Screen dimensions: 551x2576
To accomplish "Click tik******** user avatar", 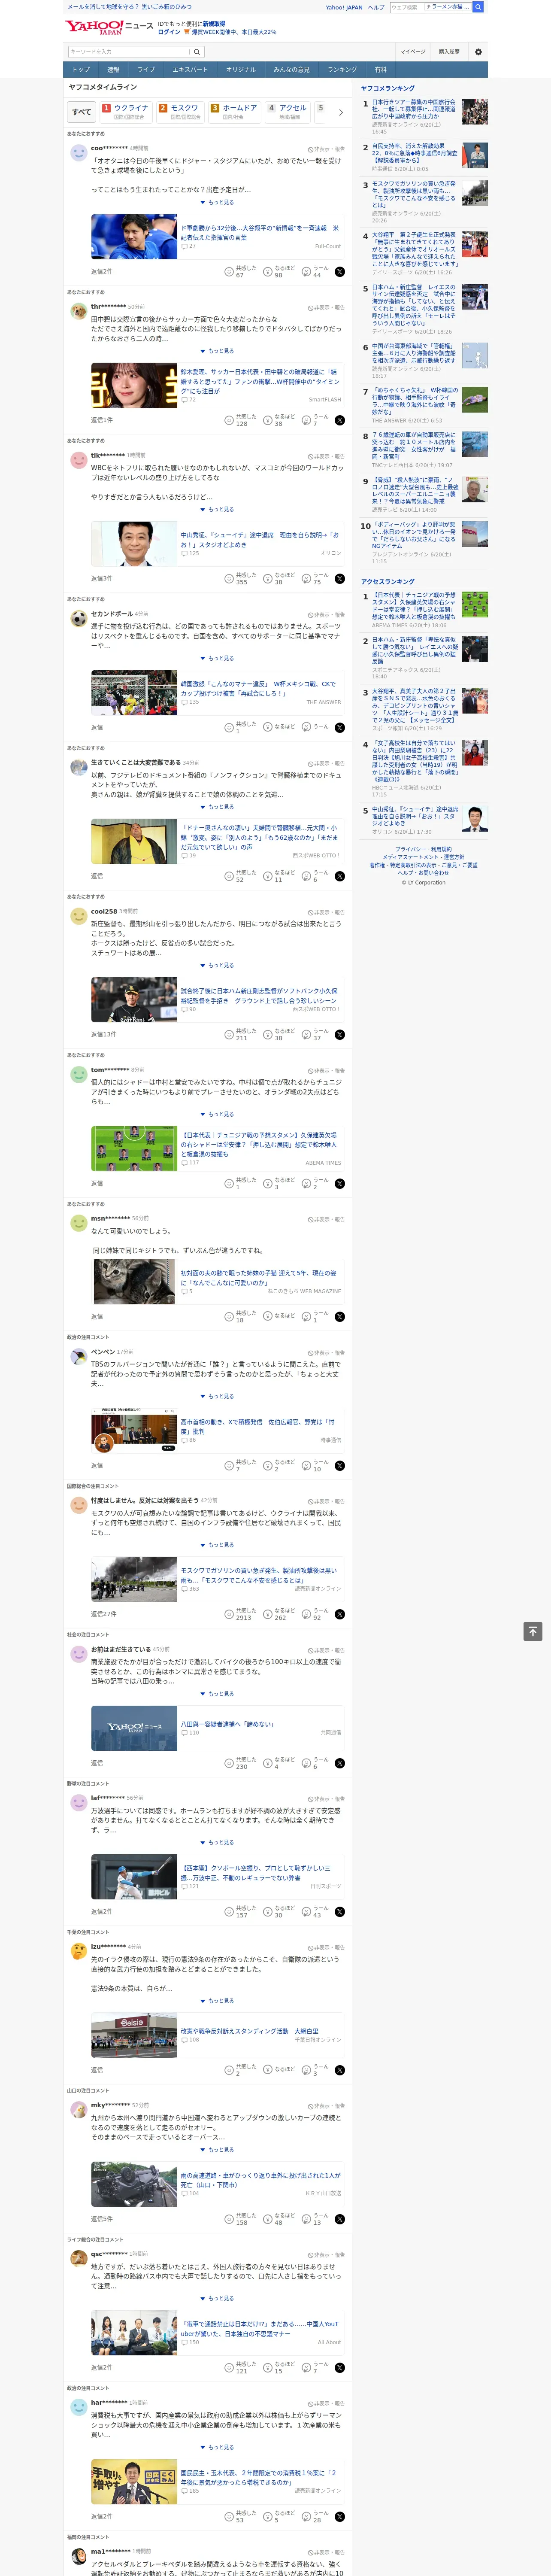I will tap(78, 460).
